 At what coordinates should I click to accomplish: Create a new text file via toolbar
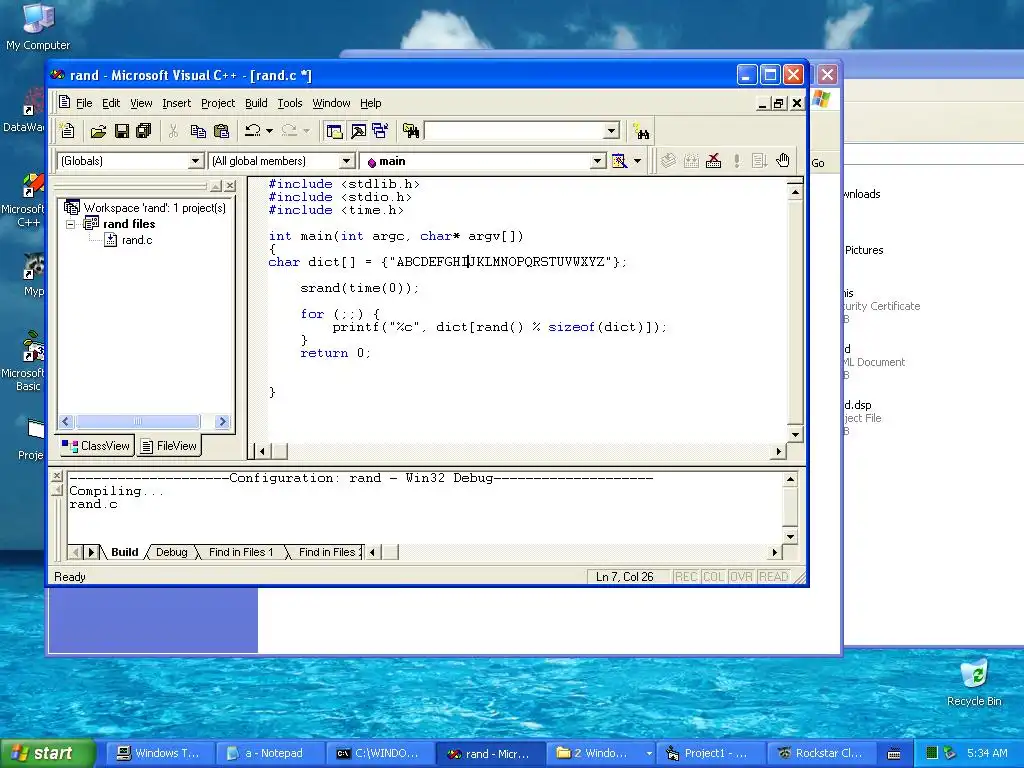(x=67, y=131)
